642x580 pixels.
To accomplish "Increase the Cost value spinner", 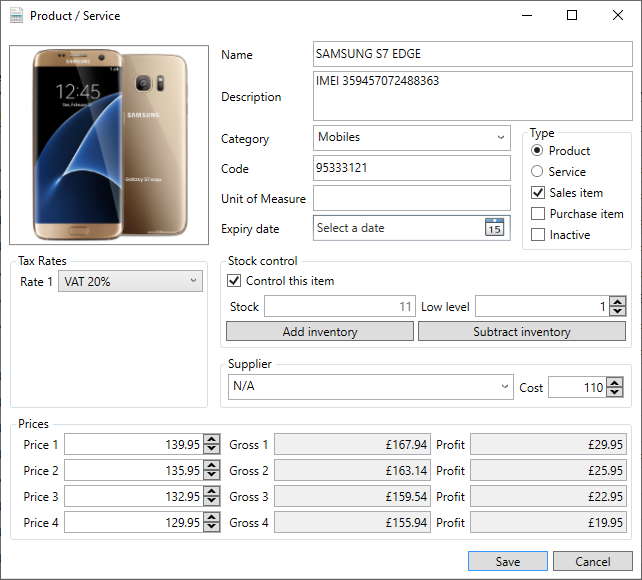I will 617,383.
